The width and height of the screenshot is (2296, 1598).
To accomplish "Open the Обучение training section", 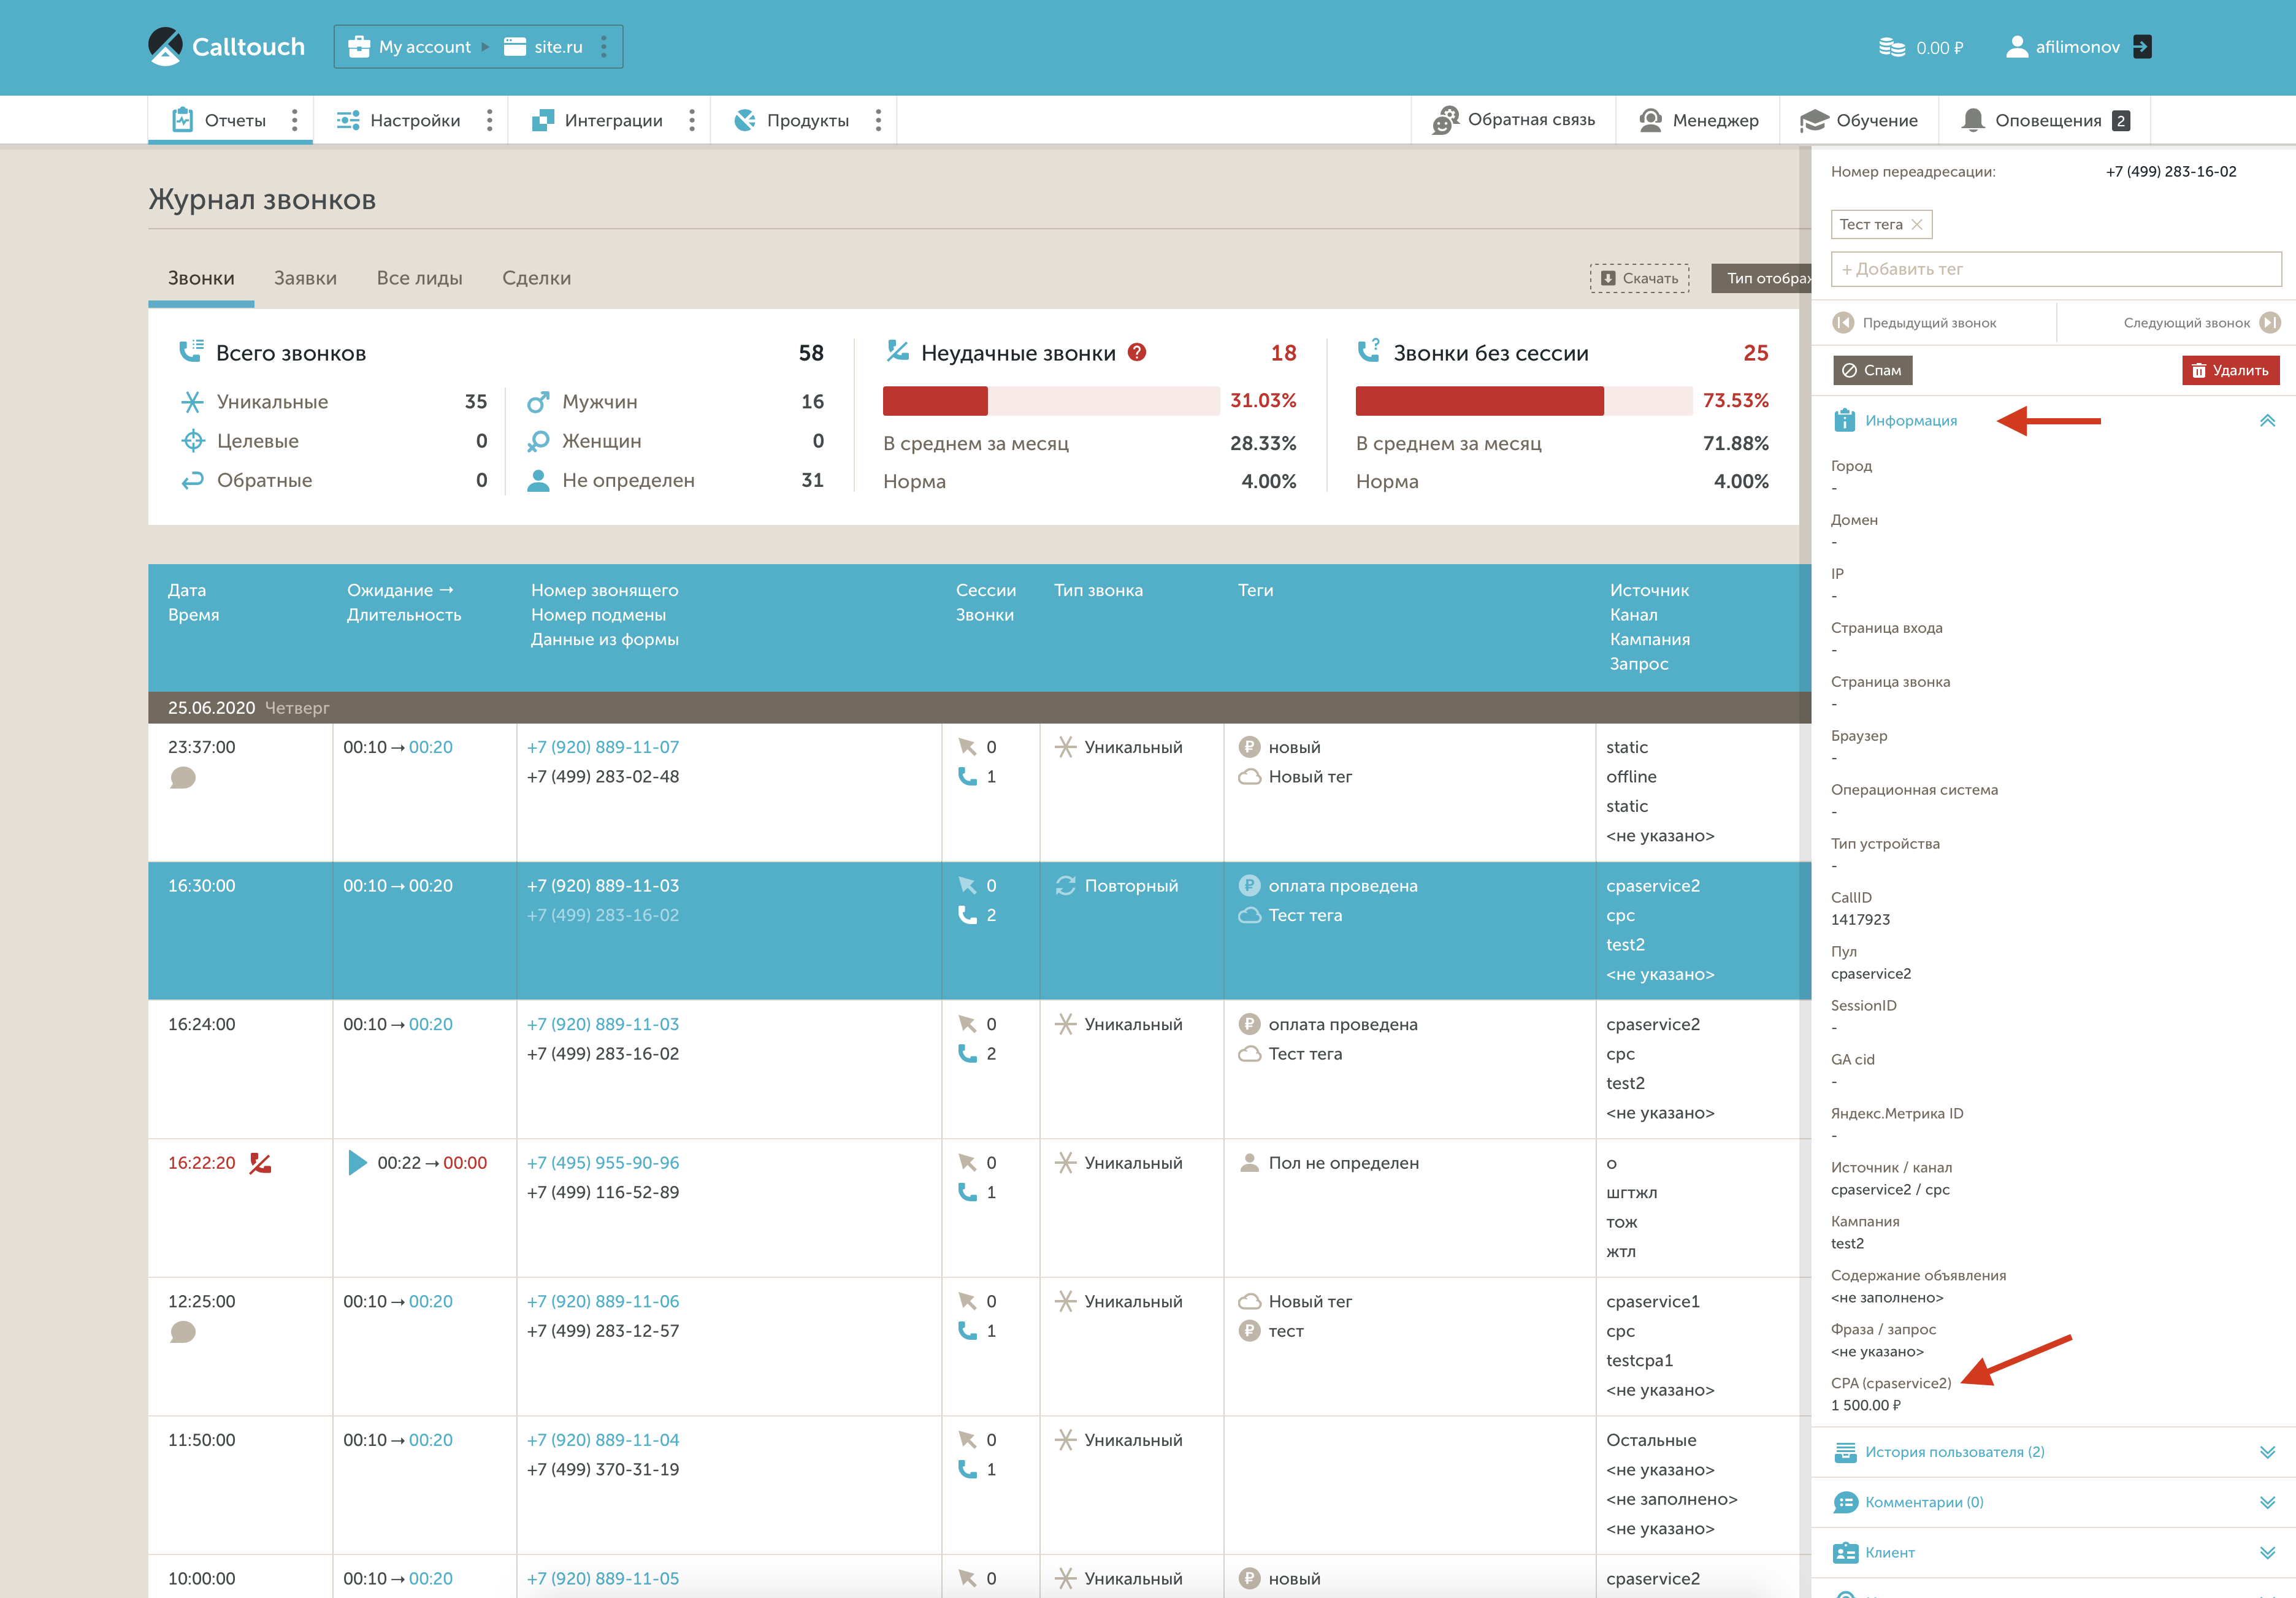I will 1859,120.
